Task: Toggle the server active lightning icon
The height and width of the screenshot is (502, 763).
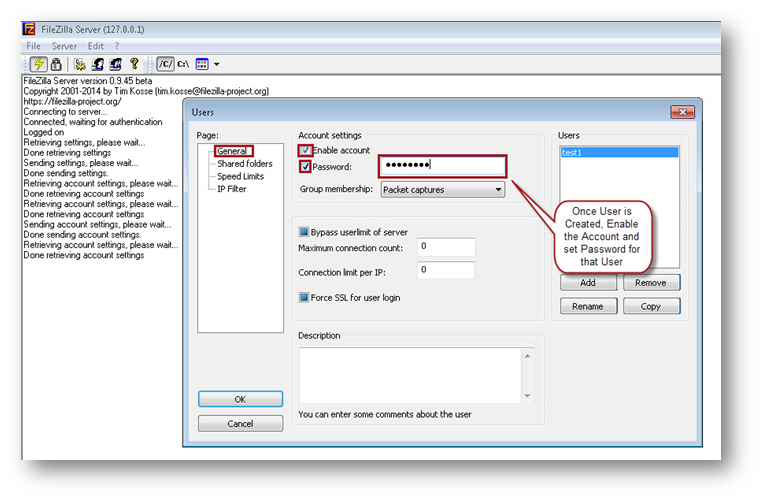Action: (x=38, y=64)
